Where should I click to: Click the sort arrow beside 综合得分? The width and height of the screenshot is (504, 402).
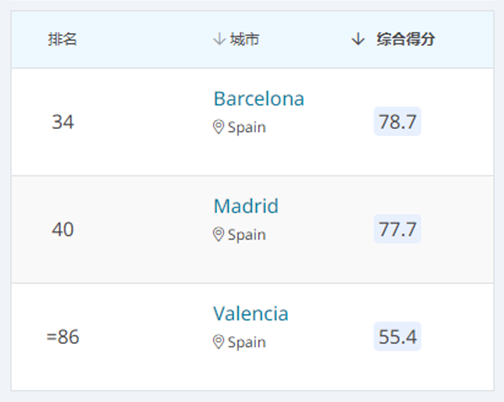[358, 39]
